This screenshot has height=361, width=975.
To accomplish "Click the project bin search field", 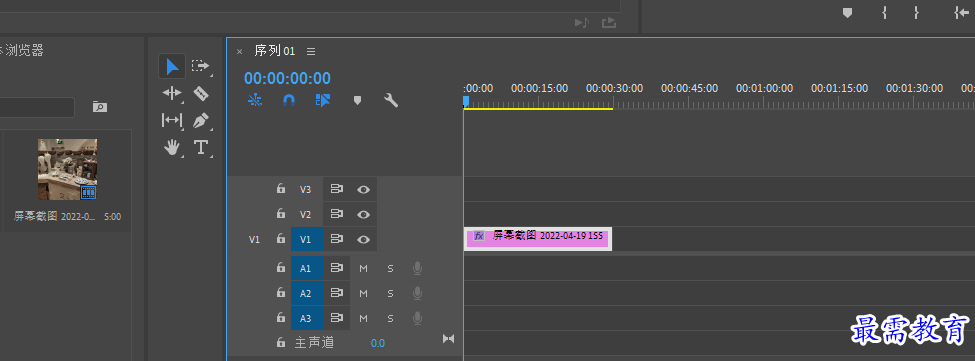I will tap(37, 107).
